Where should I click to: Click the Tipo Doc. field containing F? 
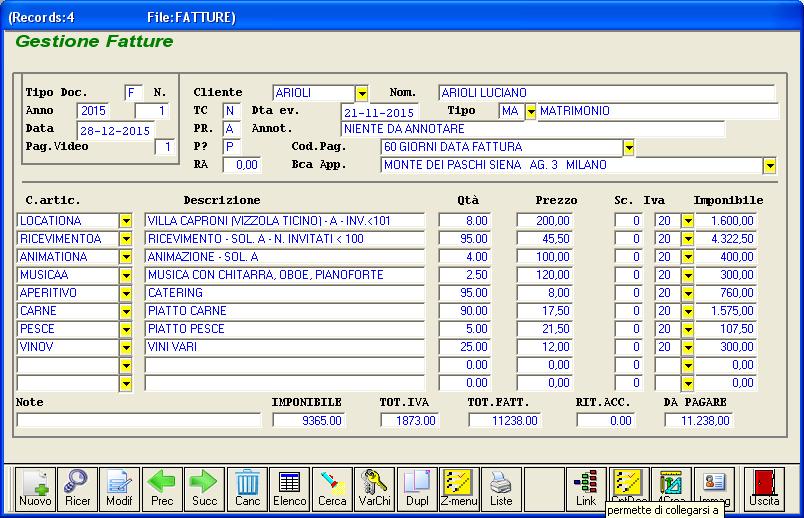[133, 93]
